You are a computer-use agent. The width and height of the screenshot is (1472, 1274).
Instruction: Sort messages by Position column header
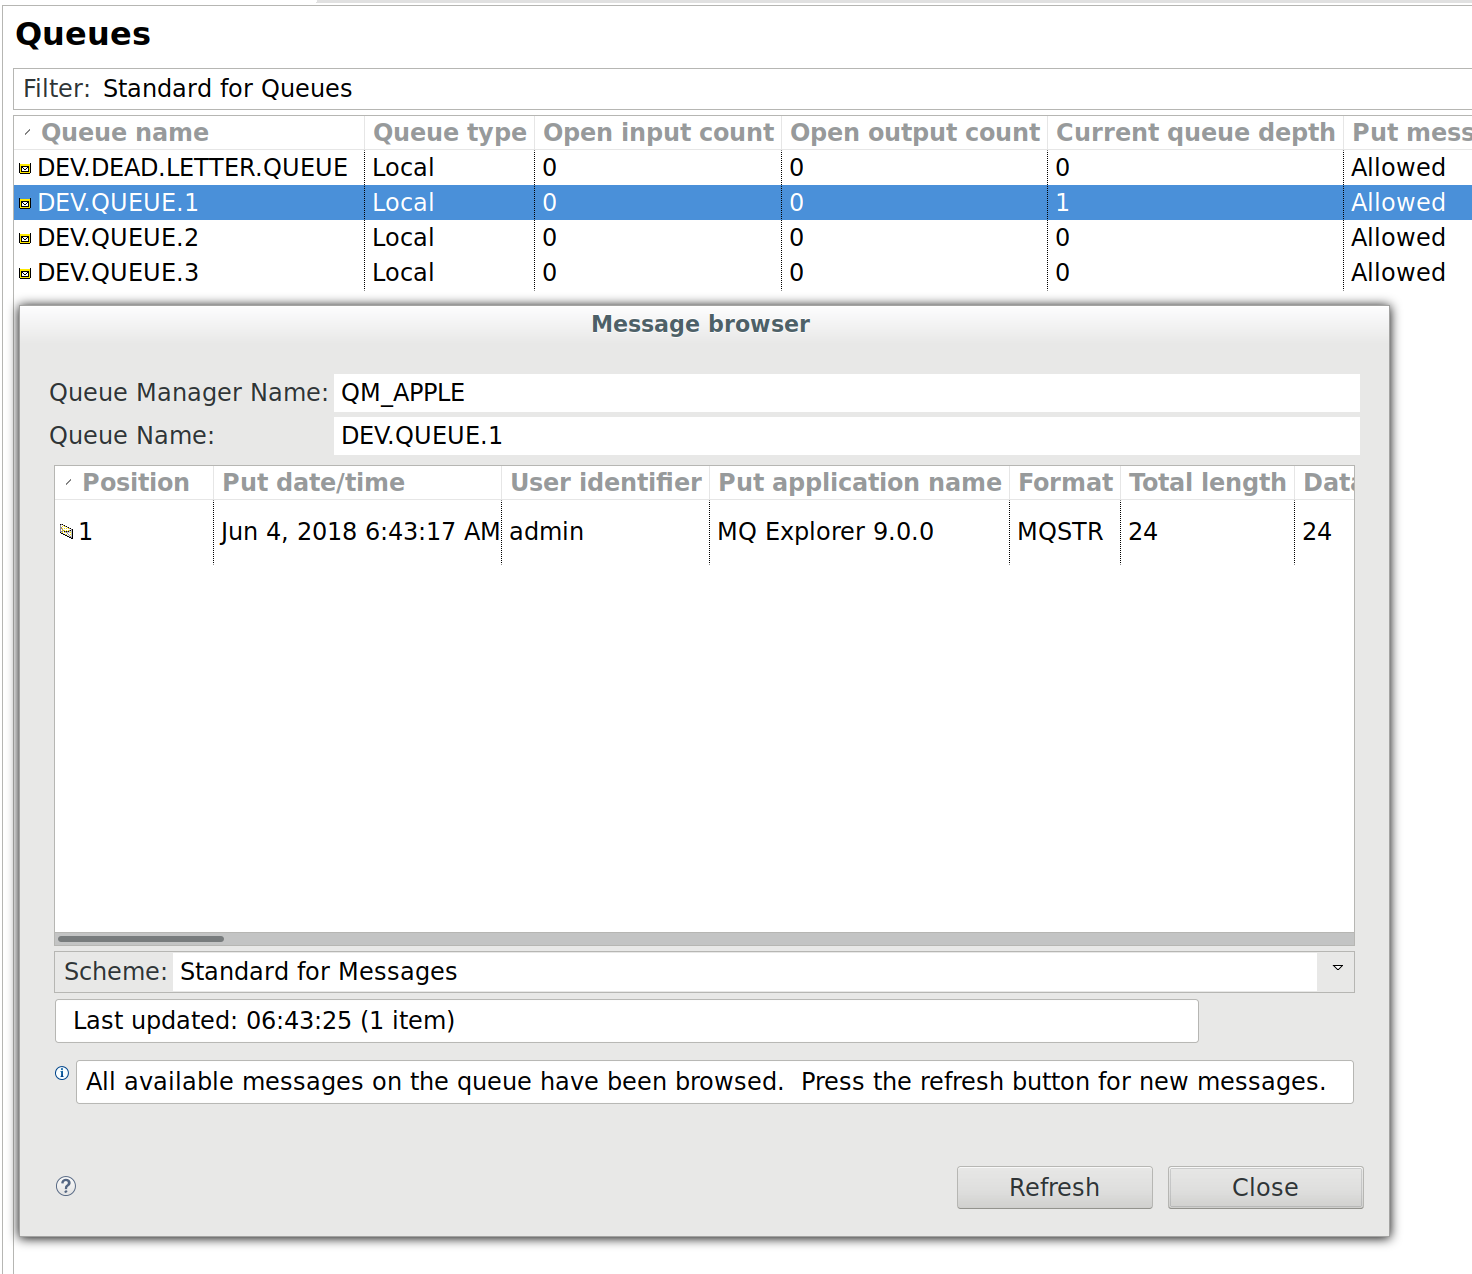[135, 483]
